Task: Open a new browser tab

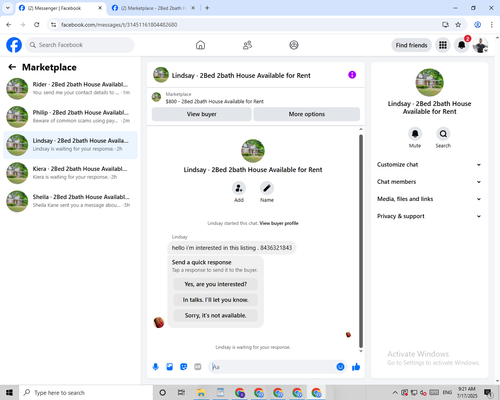Action: pos(207,8)
